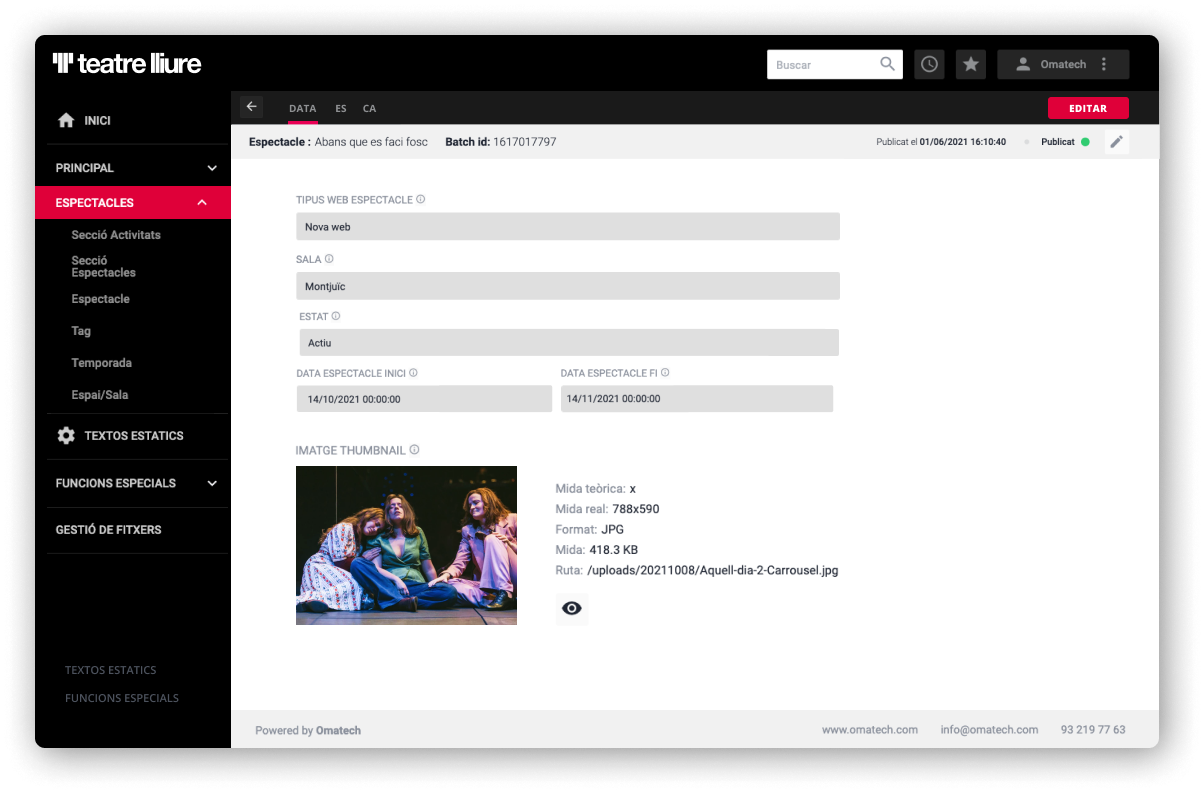Click the home icon beside INICI
This screenshot has height=793, width=1204.
(66, 120)
